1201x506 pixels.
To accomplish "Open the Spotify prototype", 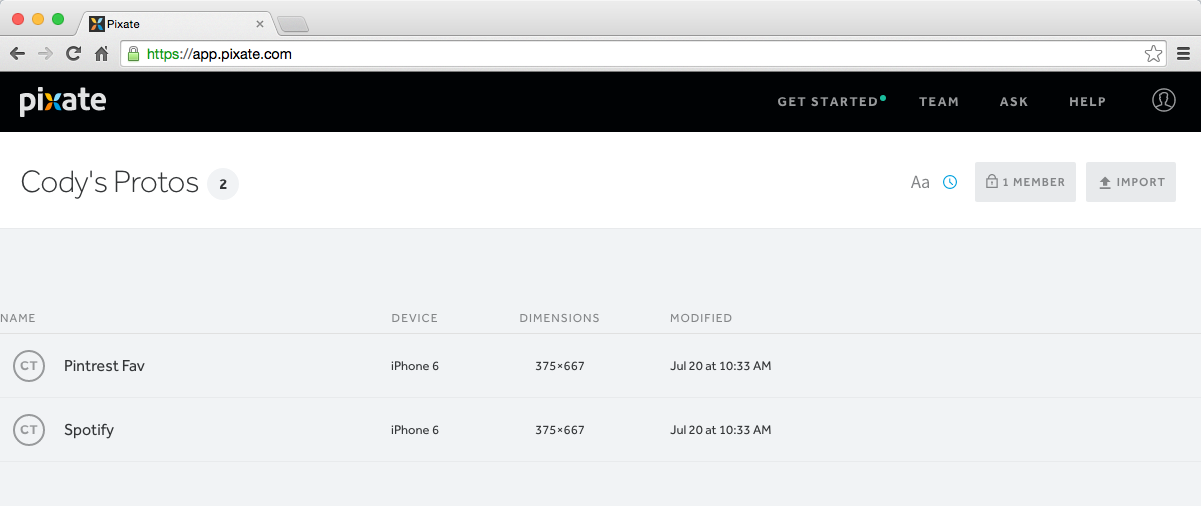I will click(x=89, y=430).
